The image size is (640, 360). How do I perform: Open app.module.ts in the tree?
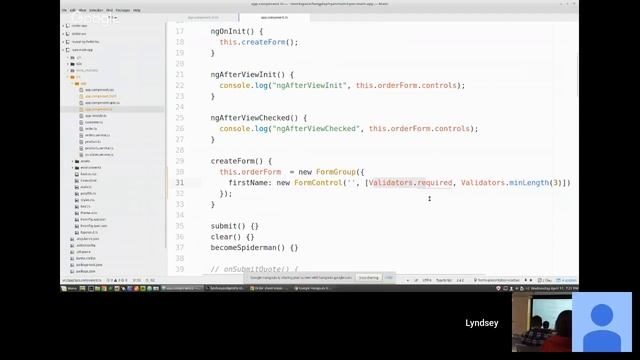point(96,116)
